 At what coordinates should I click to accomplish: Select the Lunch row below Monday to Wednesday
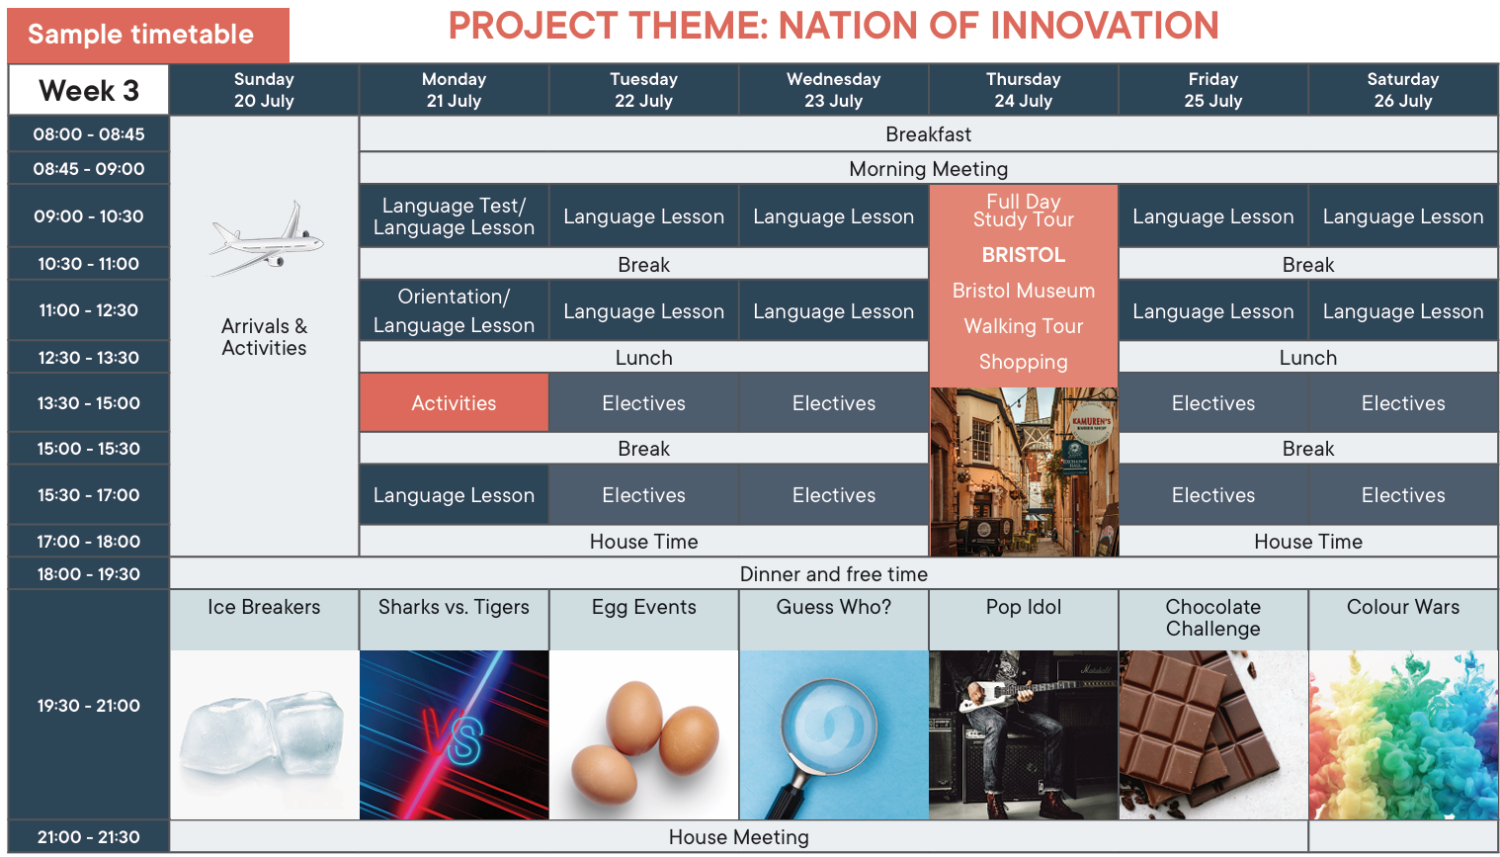644,357
